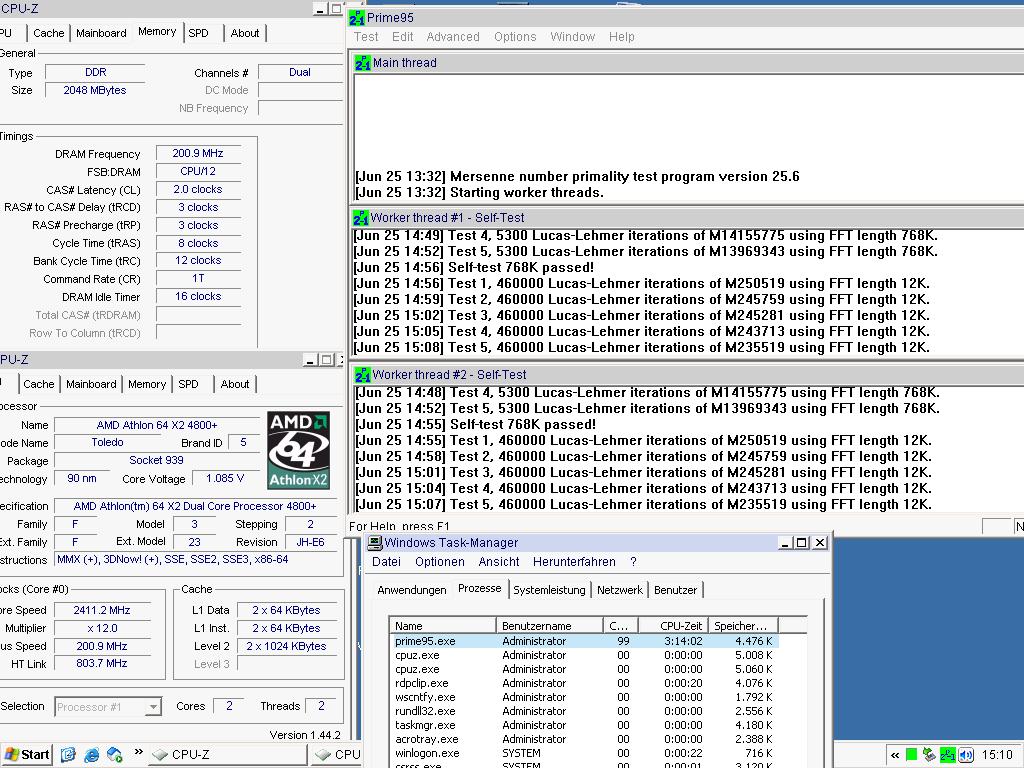This screenshot has width=1024, height=768.
Task: Select SPD tab in lower CPU-Z window
Action: click(x=188, y=384)
